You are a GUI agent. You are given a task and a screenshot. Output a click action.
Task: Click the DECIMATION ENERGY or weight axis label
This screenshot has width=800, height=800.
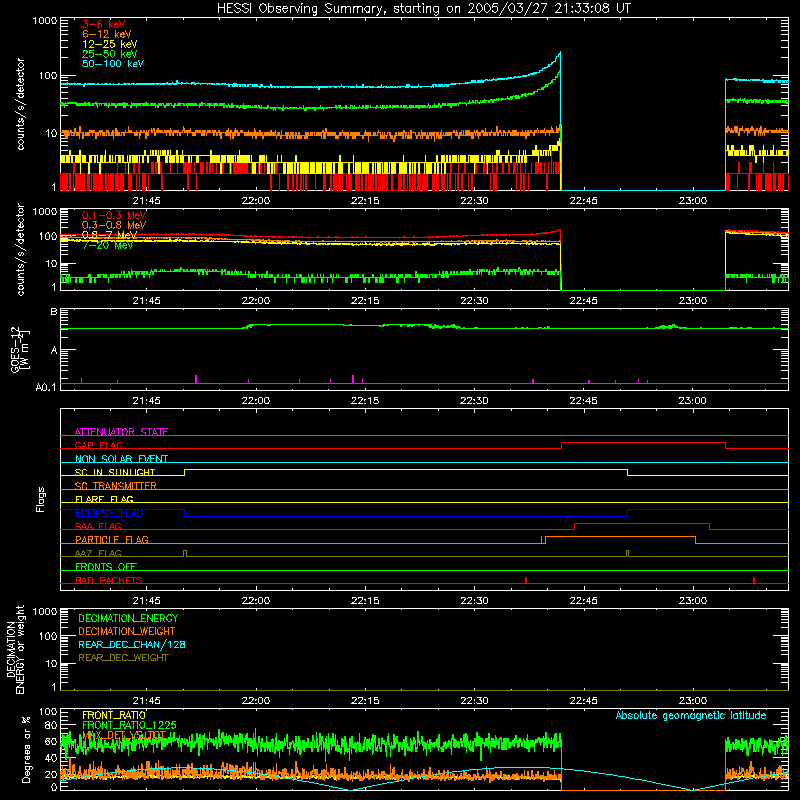[x=15, y=649]
